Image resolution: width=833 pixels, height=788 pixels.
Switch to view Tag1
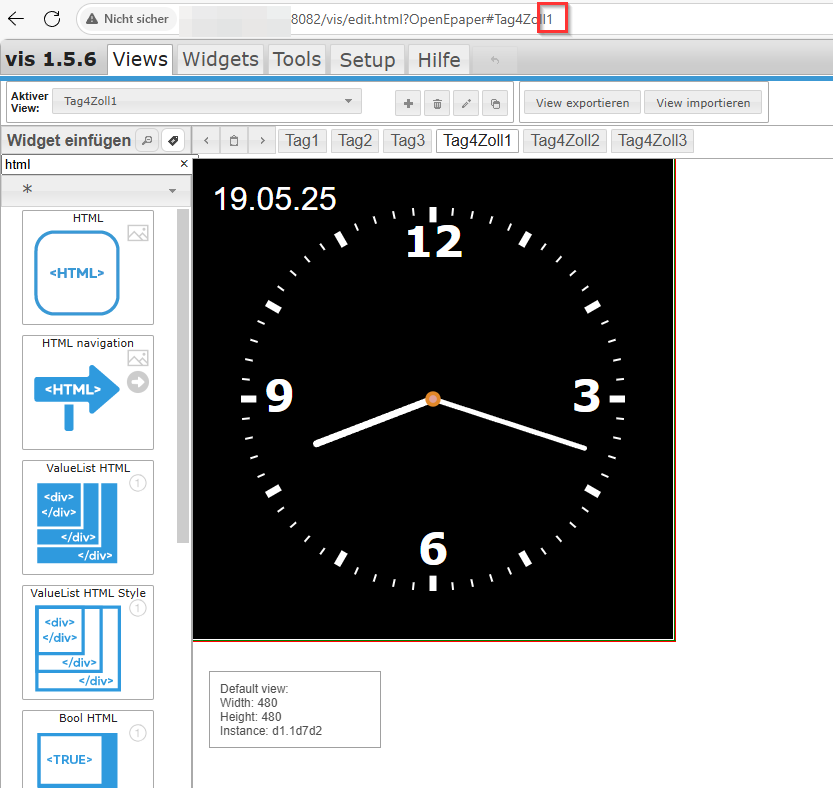302,141
